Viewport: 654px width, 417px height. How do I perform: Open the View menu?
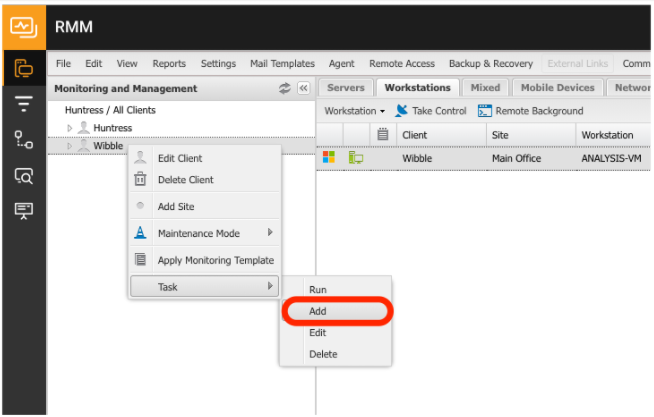(x=127, y=63)
